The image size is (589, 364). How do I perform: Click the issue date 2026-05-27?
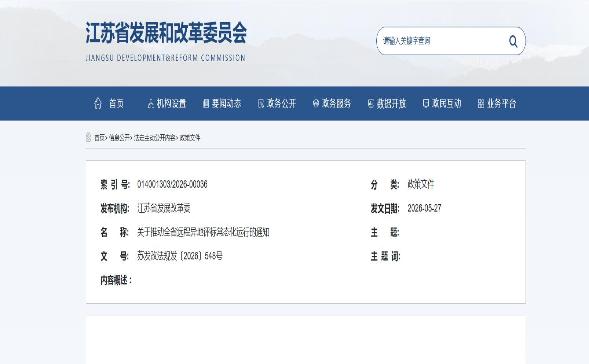tap(424, 208)
